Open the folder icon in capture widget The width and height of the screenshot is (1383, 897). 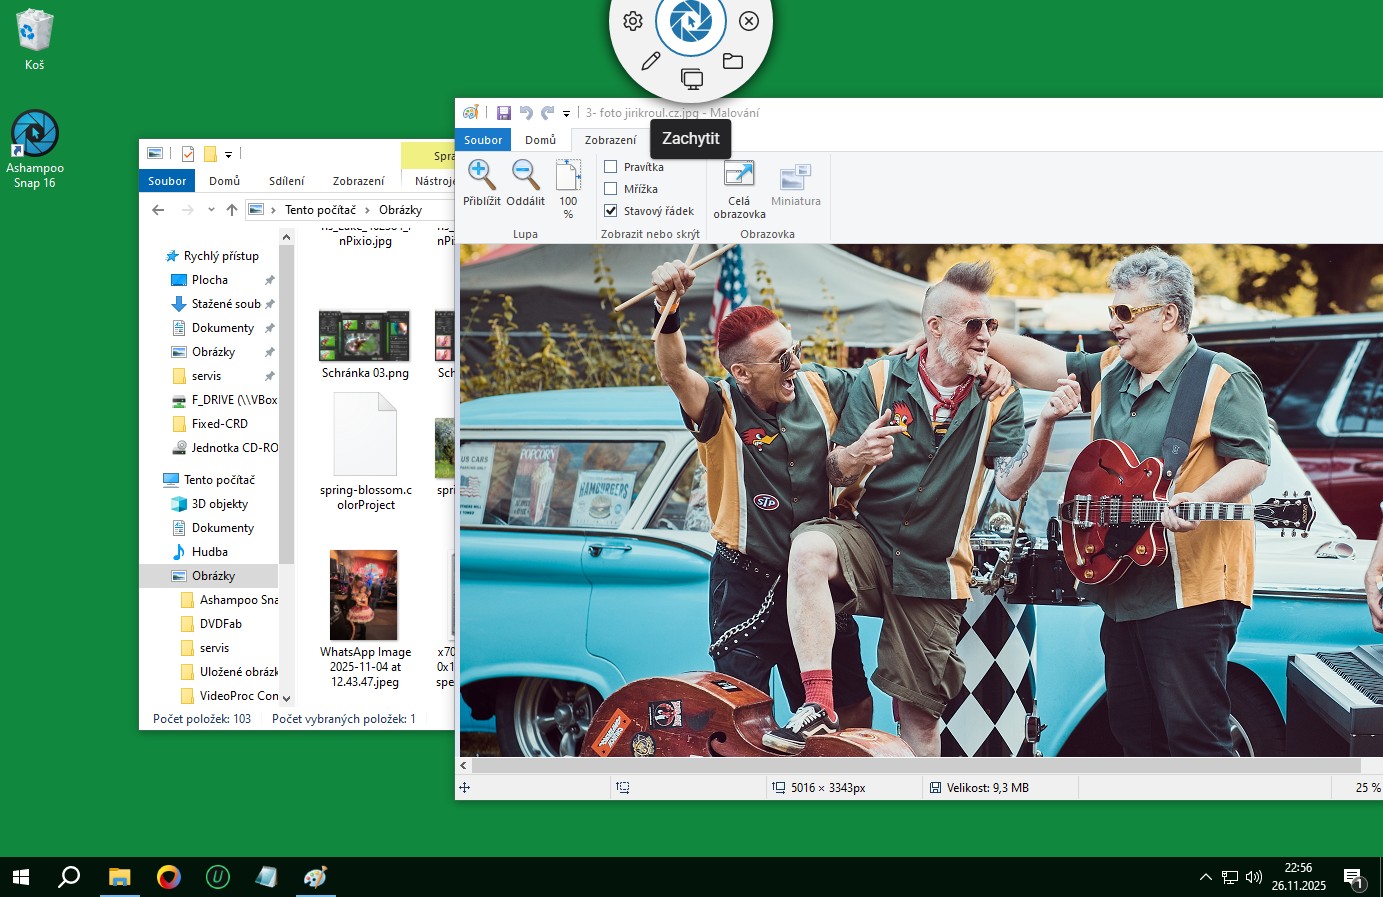pos(733,61)
